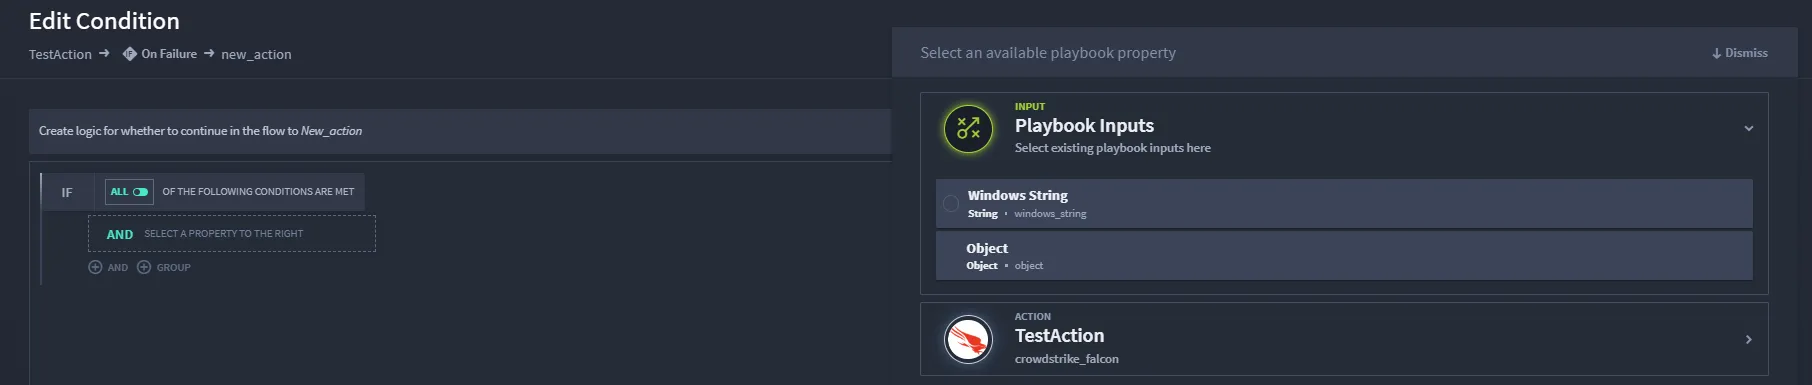The width and height of the screenshot is (1812, 385).
Task: Click the 'Playbook Inputs' heading
Action: (1084, 125)
